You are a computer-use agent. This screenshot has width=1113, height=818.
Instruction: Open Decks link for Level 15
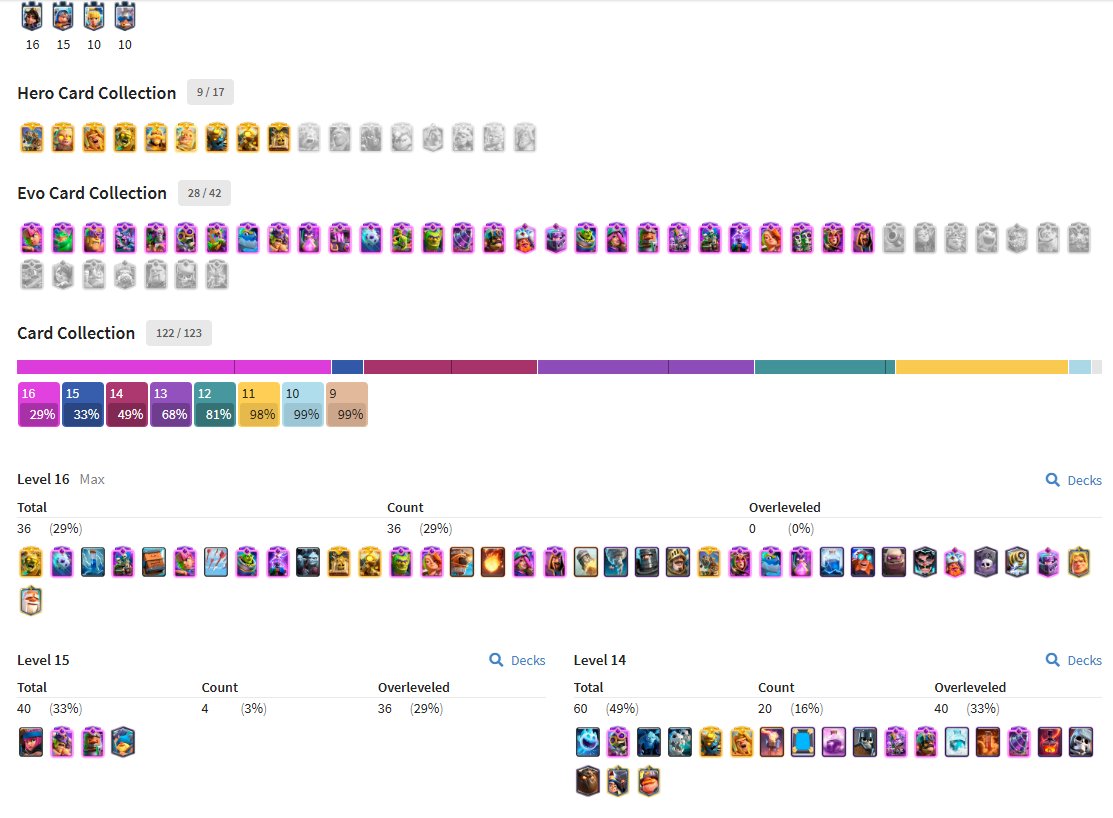[517, 660]
